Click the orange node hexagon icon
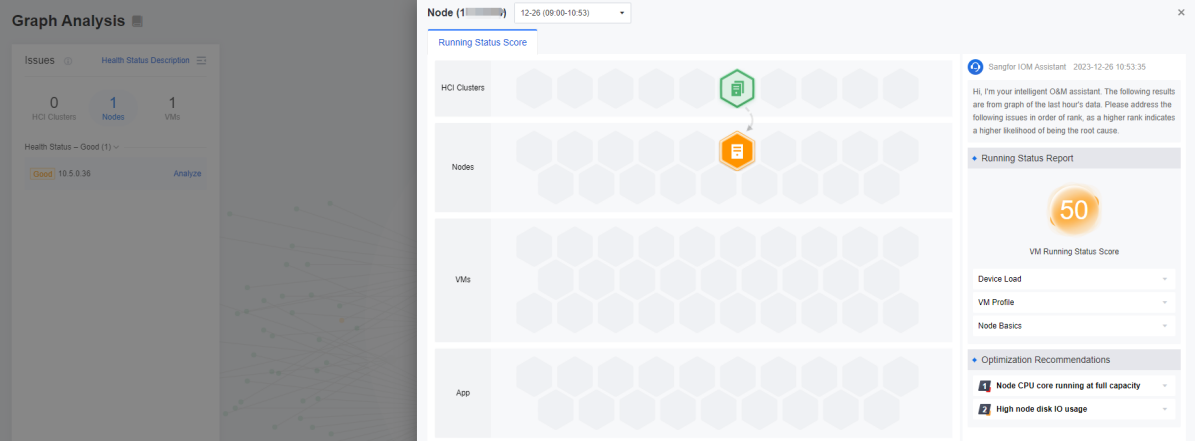Viewport: 1195px width, 441px height. pyautogui.click(x=737, y=151)
